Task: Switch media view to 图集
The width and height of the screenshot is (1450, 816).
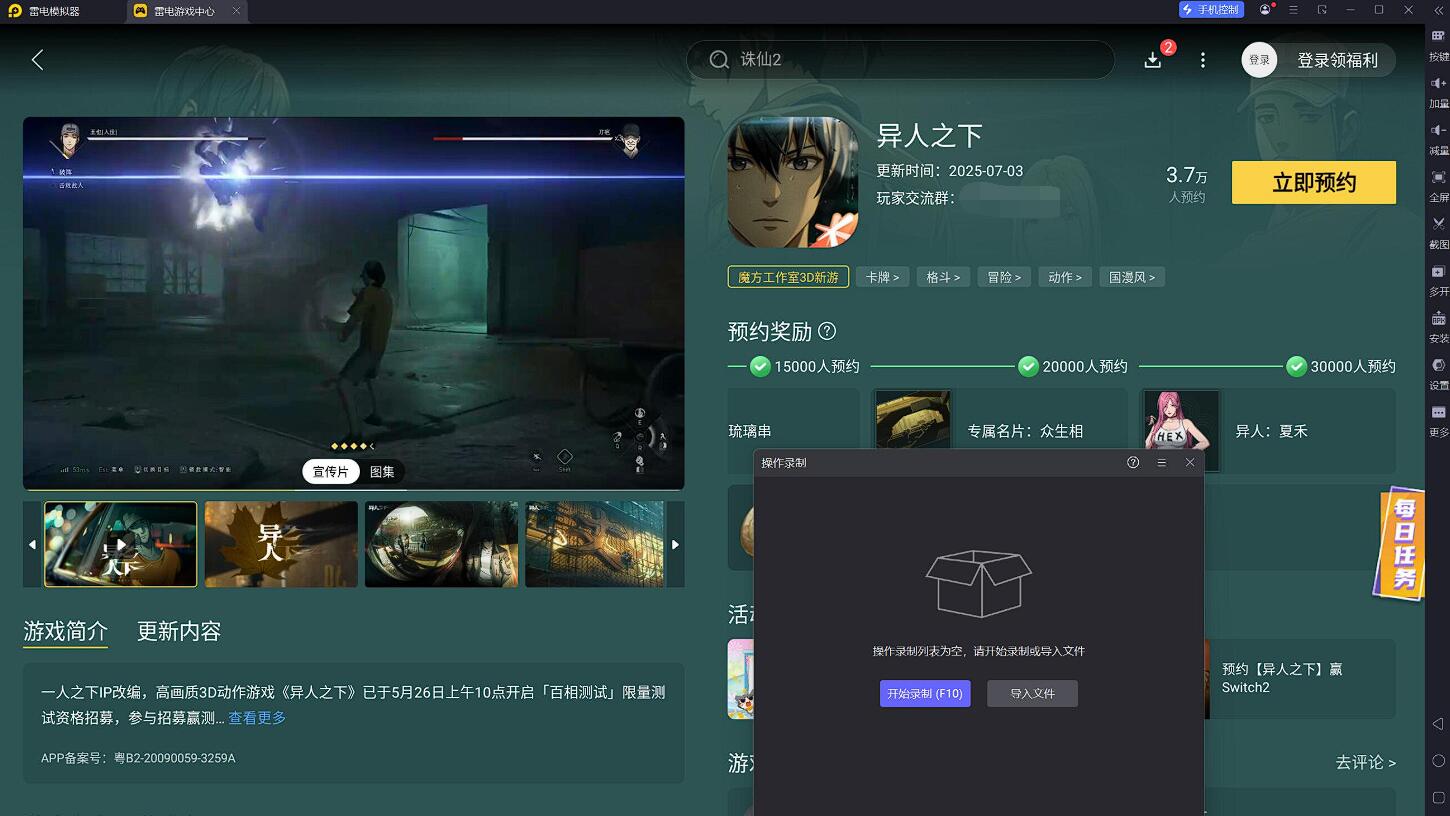Action: click(x=382, y=471)
